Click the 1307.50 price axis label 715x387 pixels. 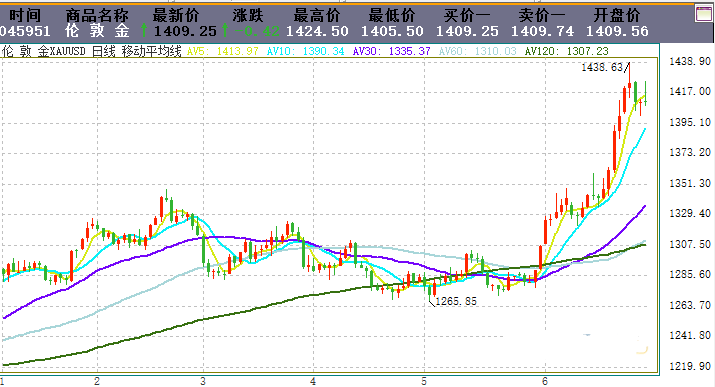(690, 244)
